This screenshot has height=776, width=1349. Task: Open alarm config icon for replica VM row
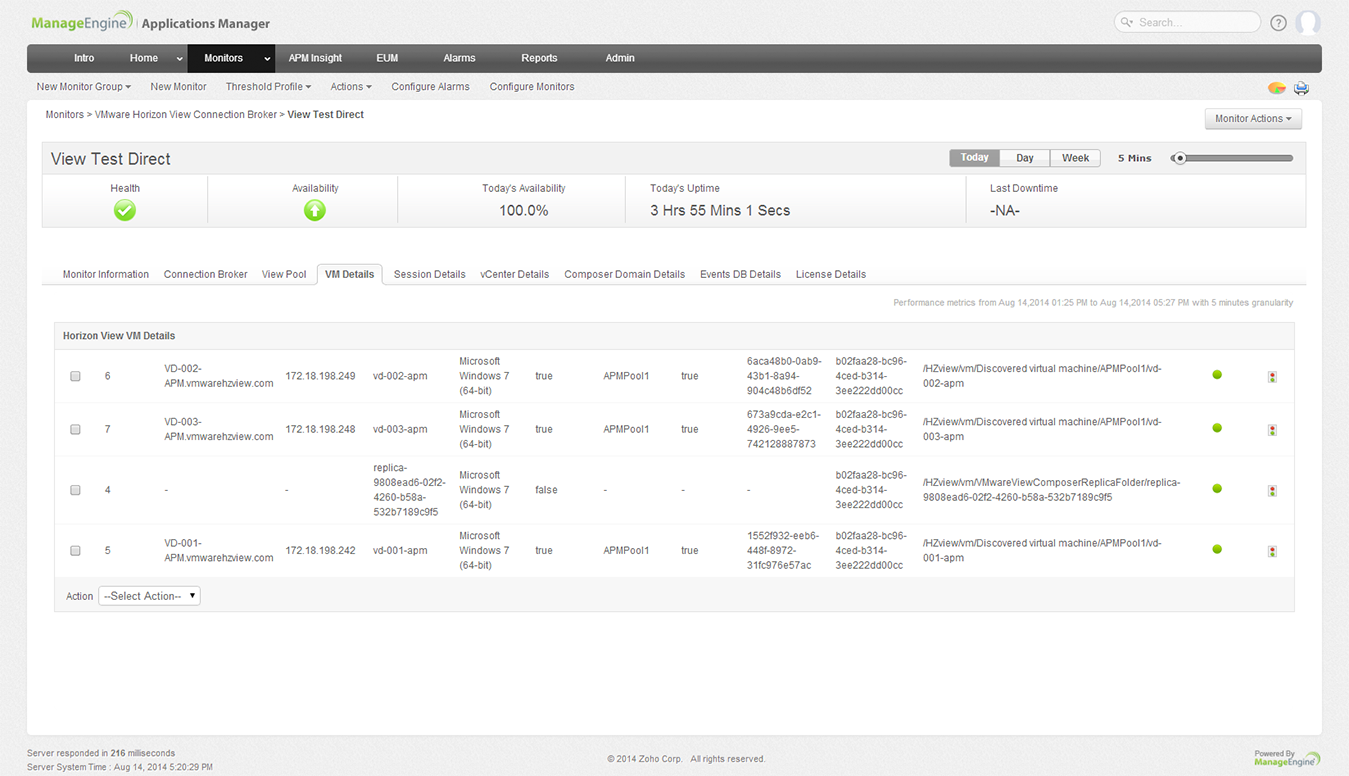1272,491
